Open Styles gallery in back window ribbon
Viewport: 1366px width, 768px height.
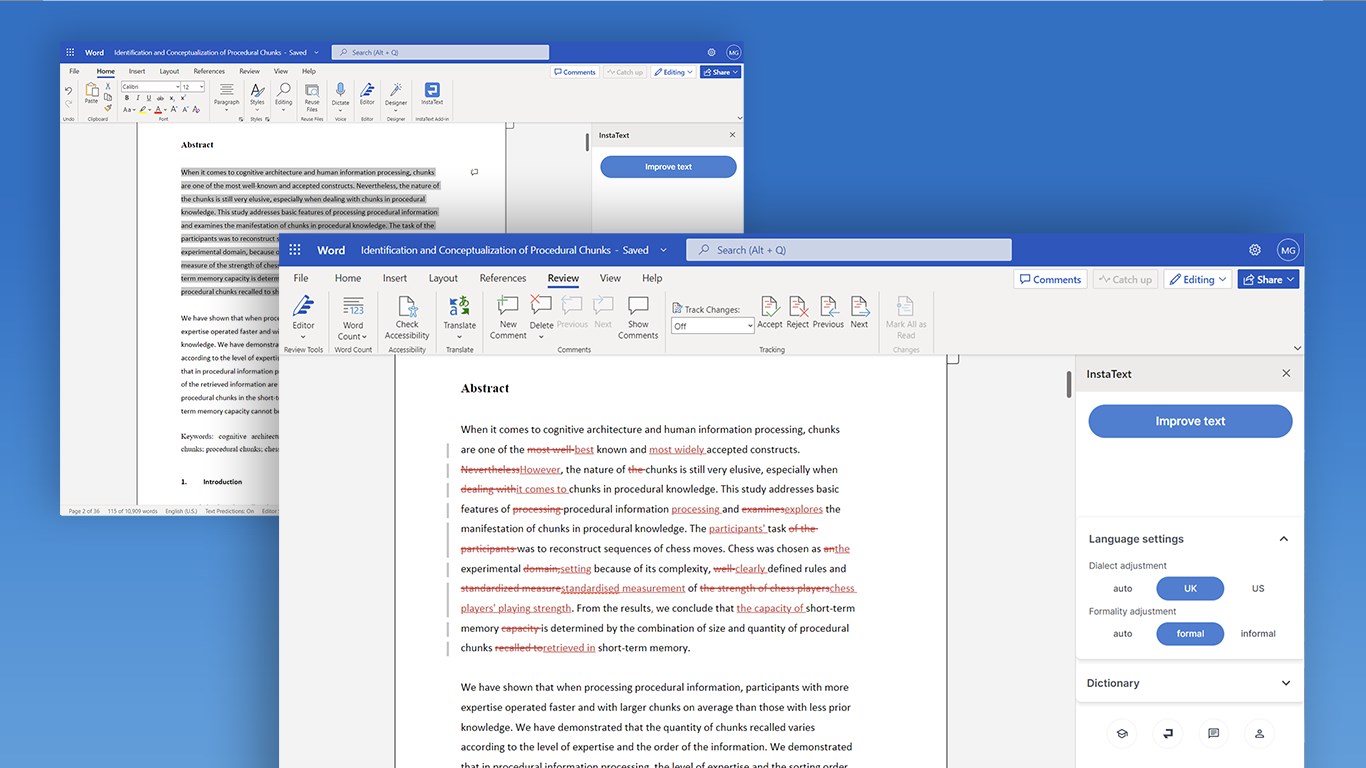[x=257, y=93]
